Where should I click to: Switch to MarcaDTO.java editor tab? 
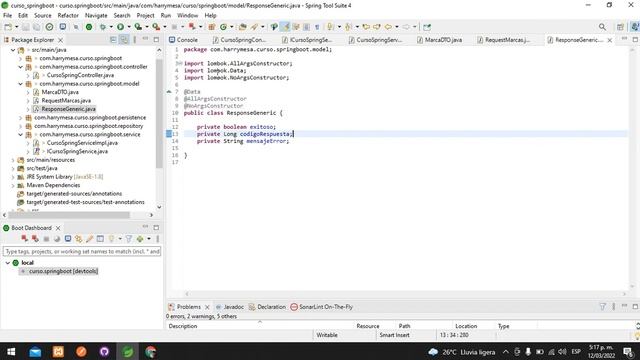coord(440,40)
